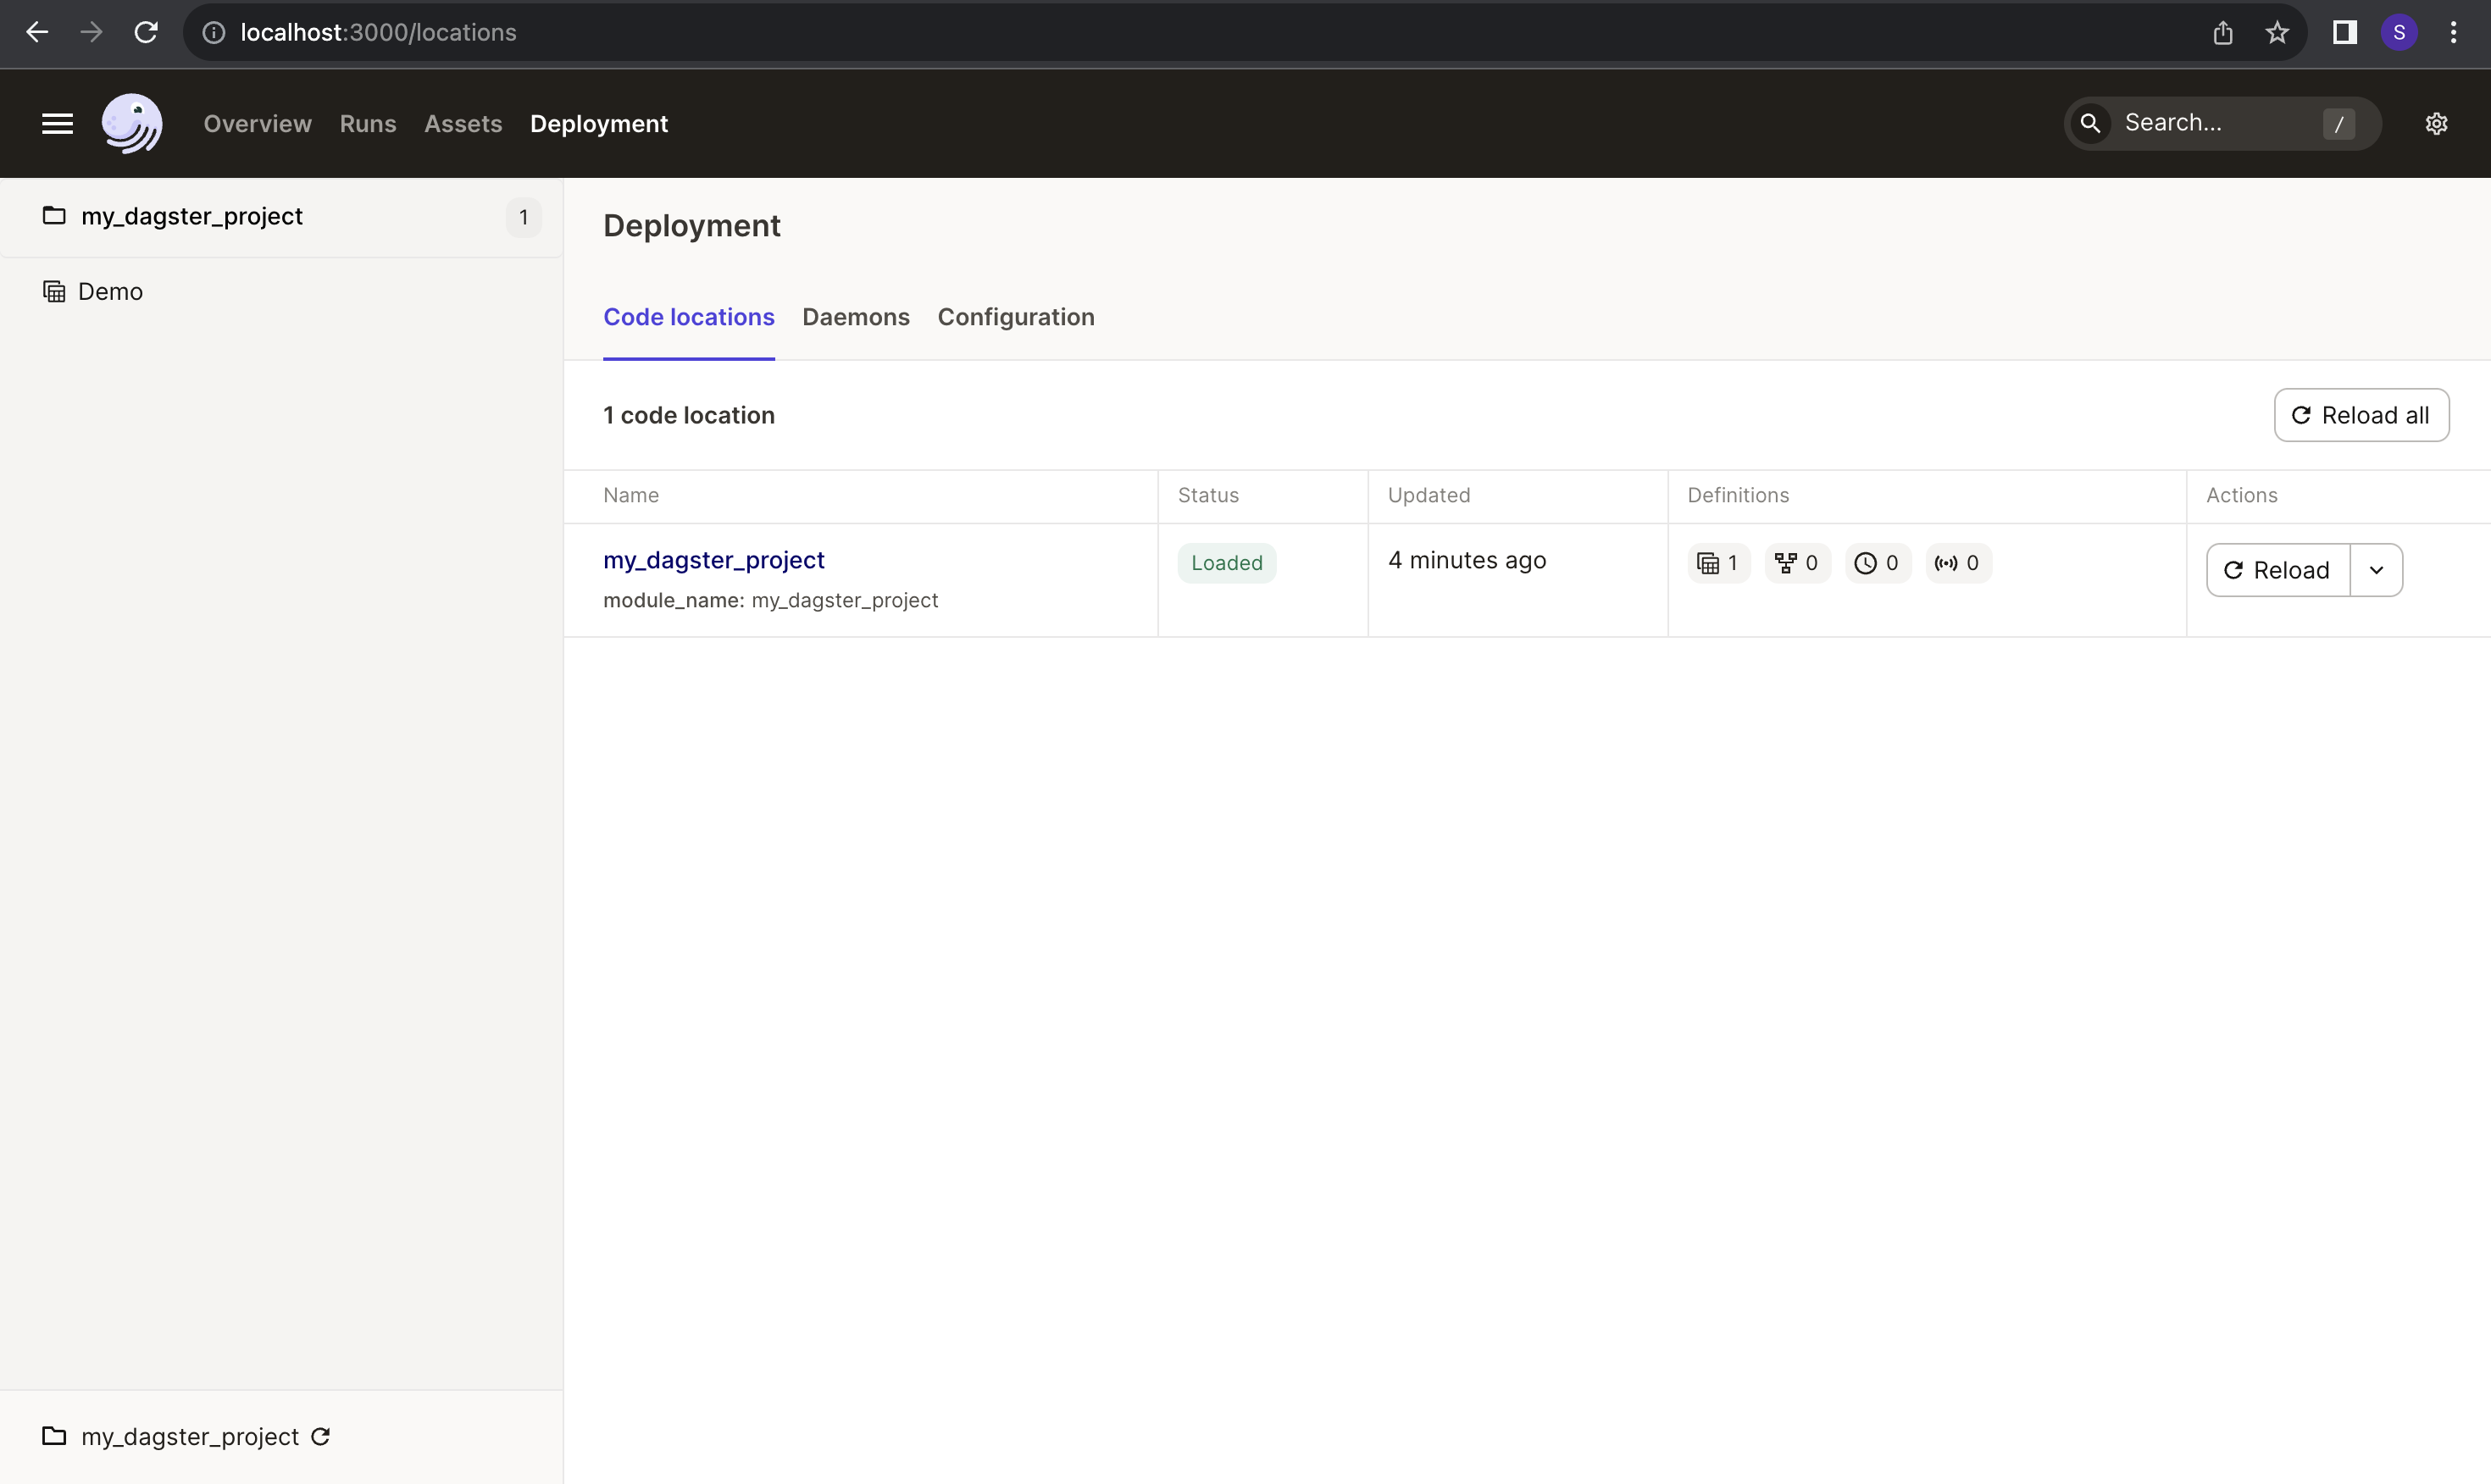Screen dimensions: 2491x1484
Task: Click the Dagster octopus logo
Action: click(x=132, y=123)
